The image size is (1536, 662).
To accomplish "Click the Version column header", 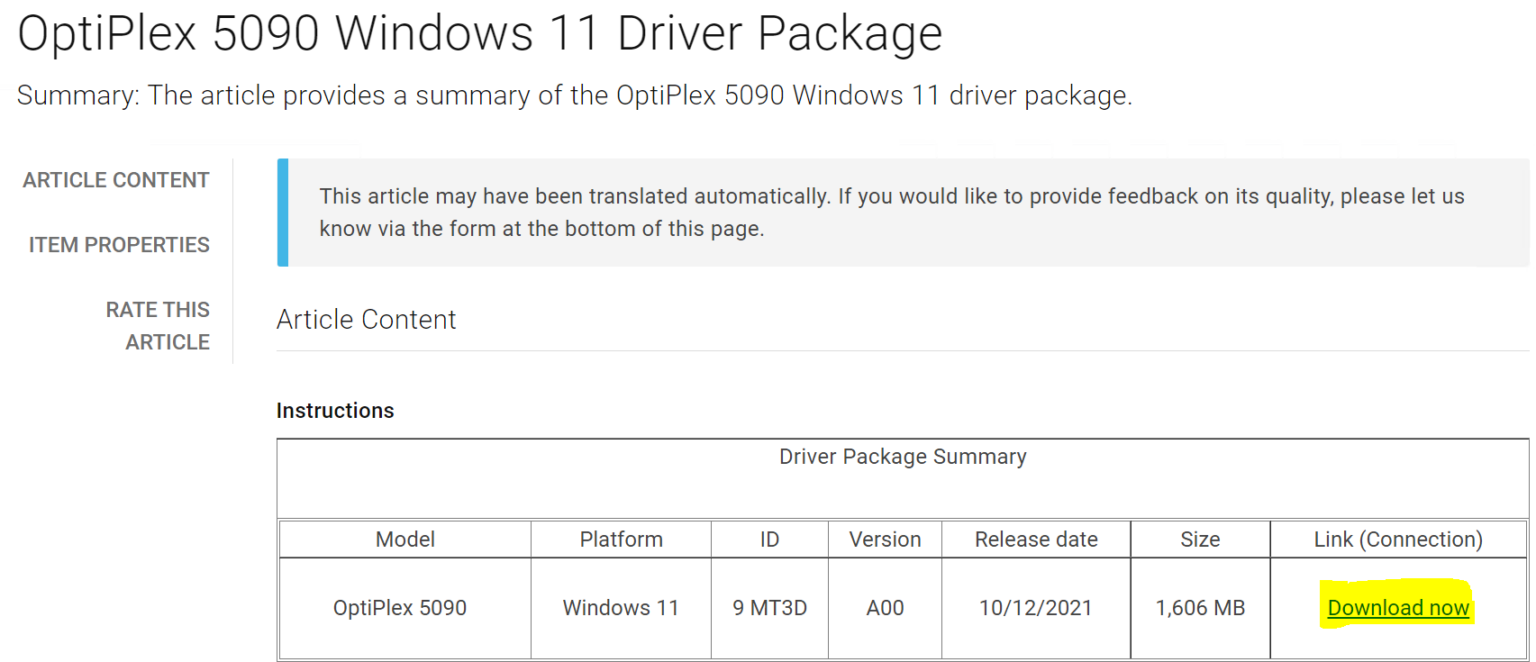I will pos(884,539).
